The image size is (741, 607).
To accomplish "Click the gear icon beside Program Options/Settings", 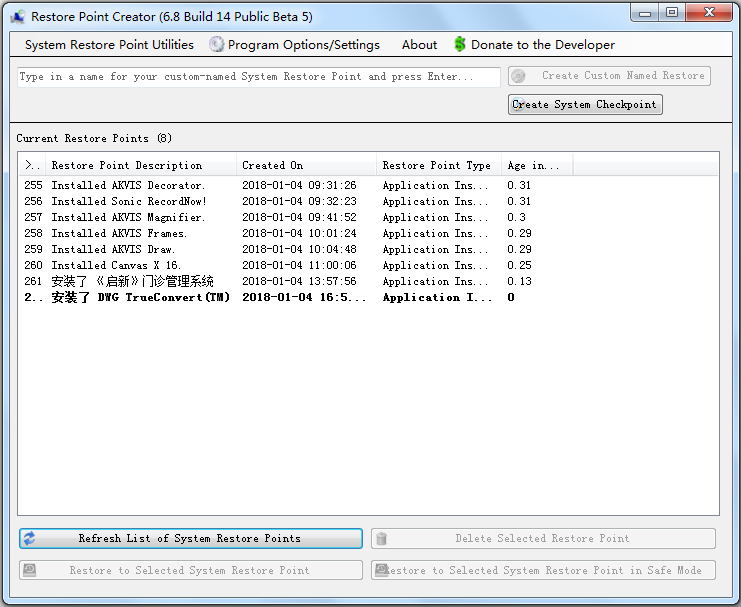I will click(x=216, y=44).
